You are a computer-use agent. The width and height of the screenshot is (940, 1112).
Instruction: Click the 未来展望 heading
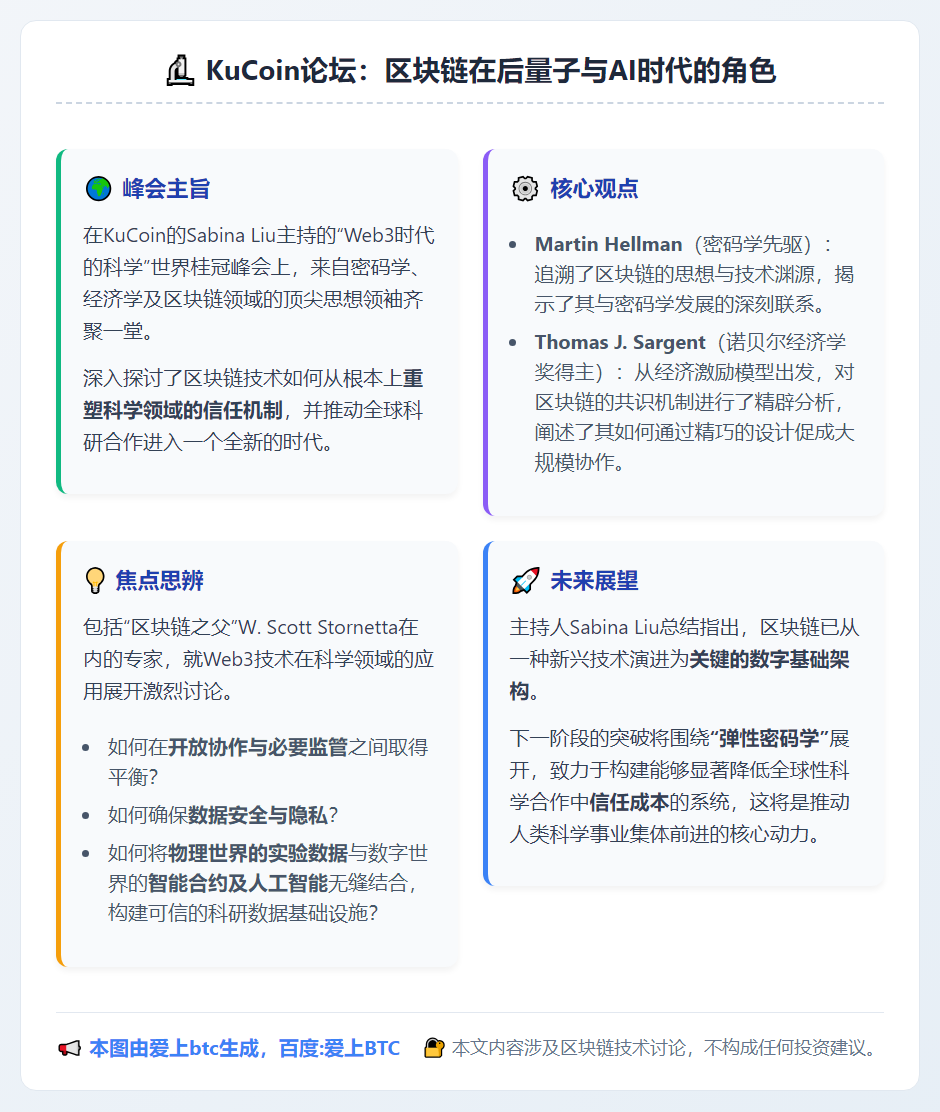[595, 581]
